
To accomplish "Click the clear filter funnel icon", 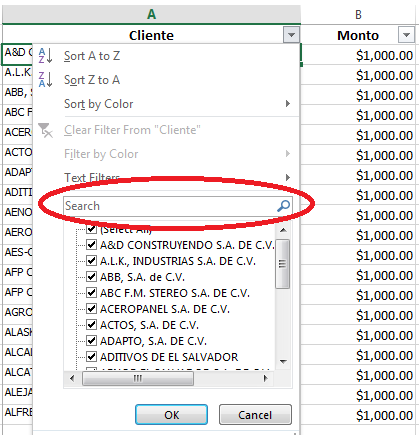I will [45, 130].
